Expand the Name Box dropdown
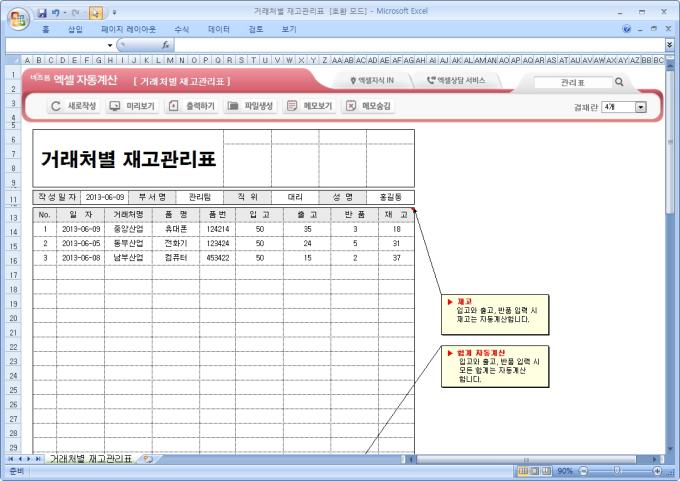The height and width of the screenshot is (481, 680). coord(110,45)
